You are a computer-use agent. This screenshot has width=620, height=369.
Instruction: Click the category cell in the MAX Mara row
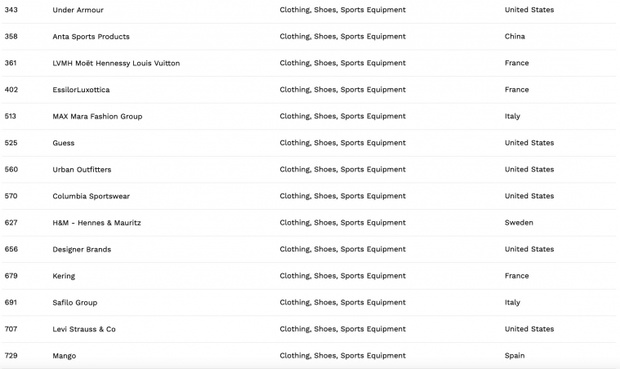tap(342, 116)
